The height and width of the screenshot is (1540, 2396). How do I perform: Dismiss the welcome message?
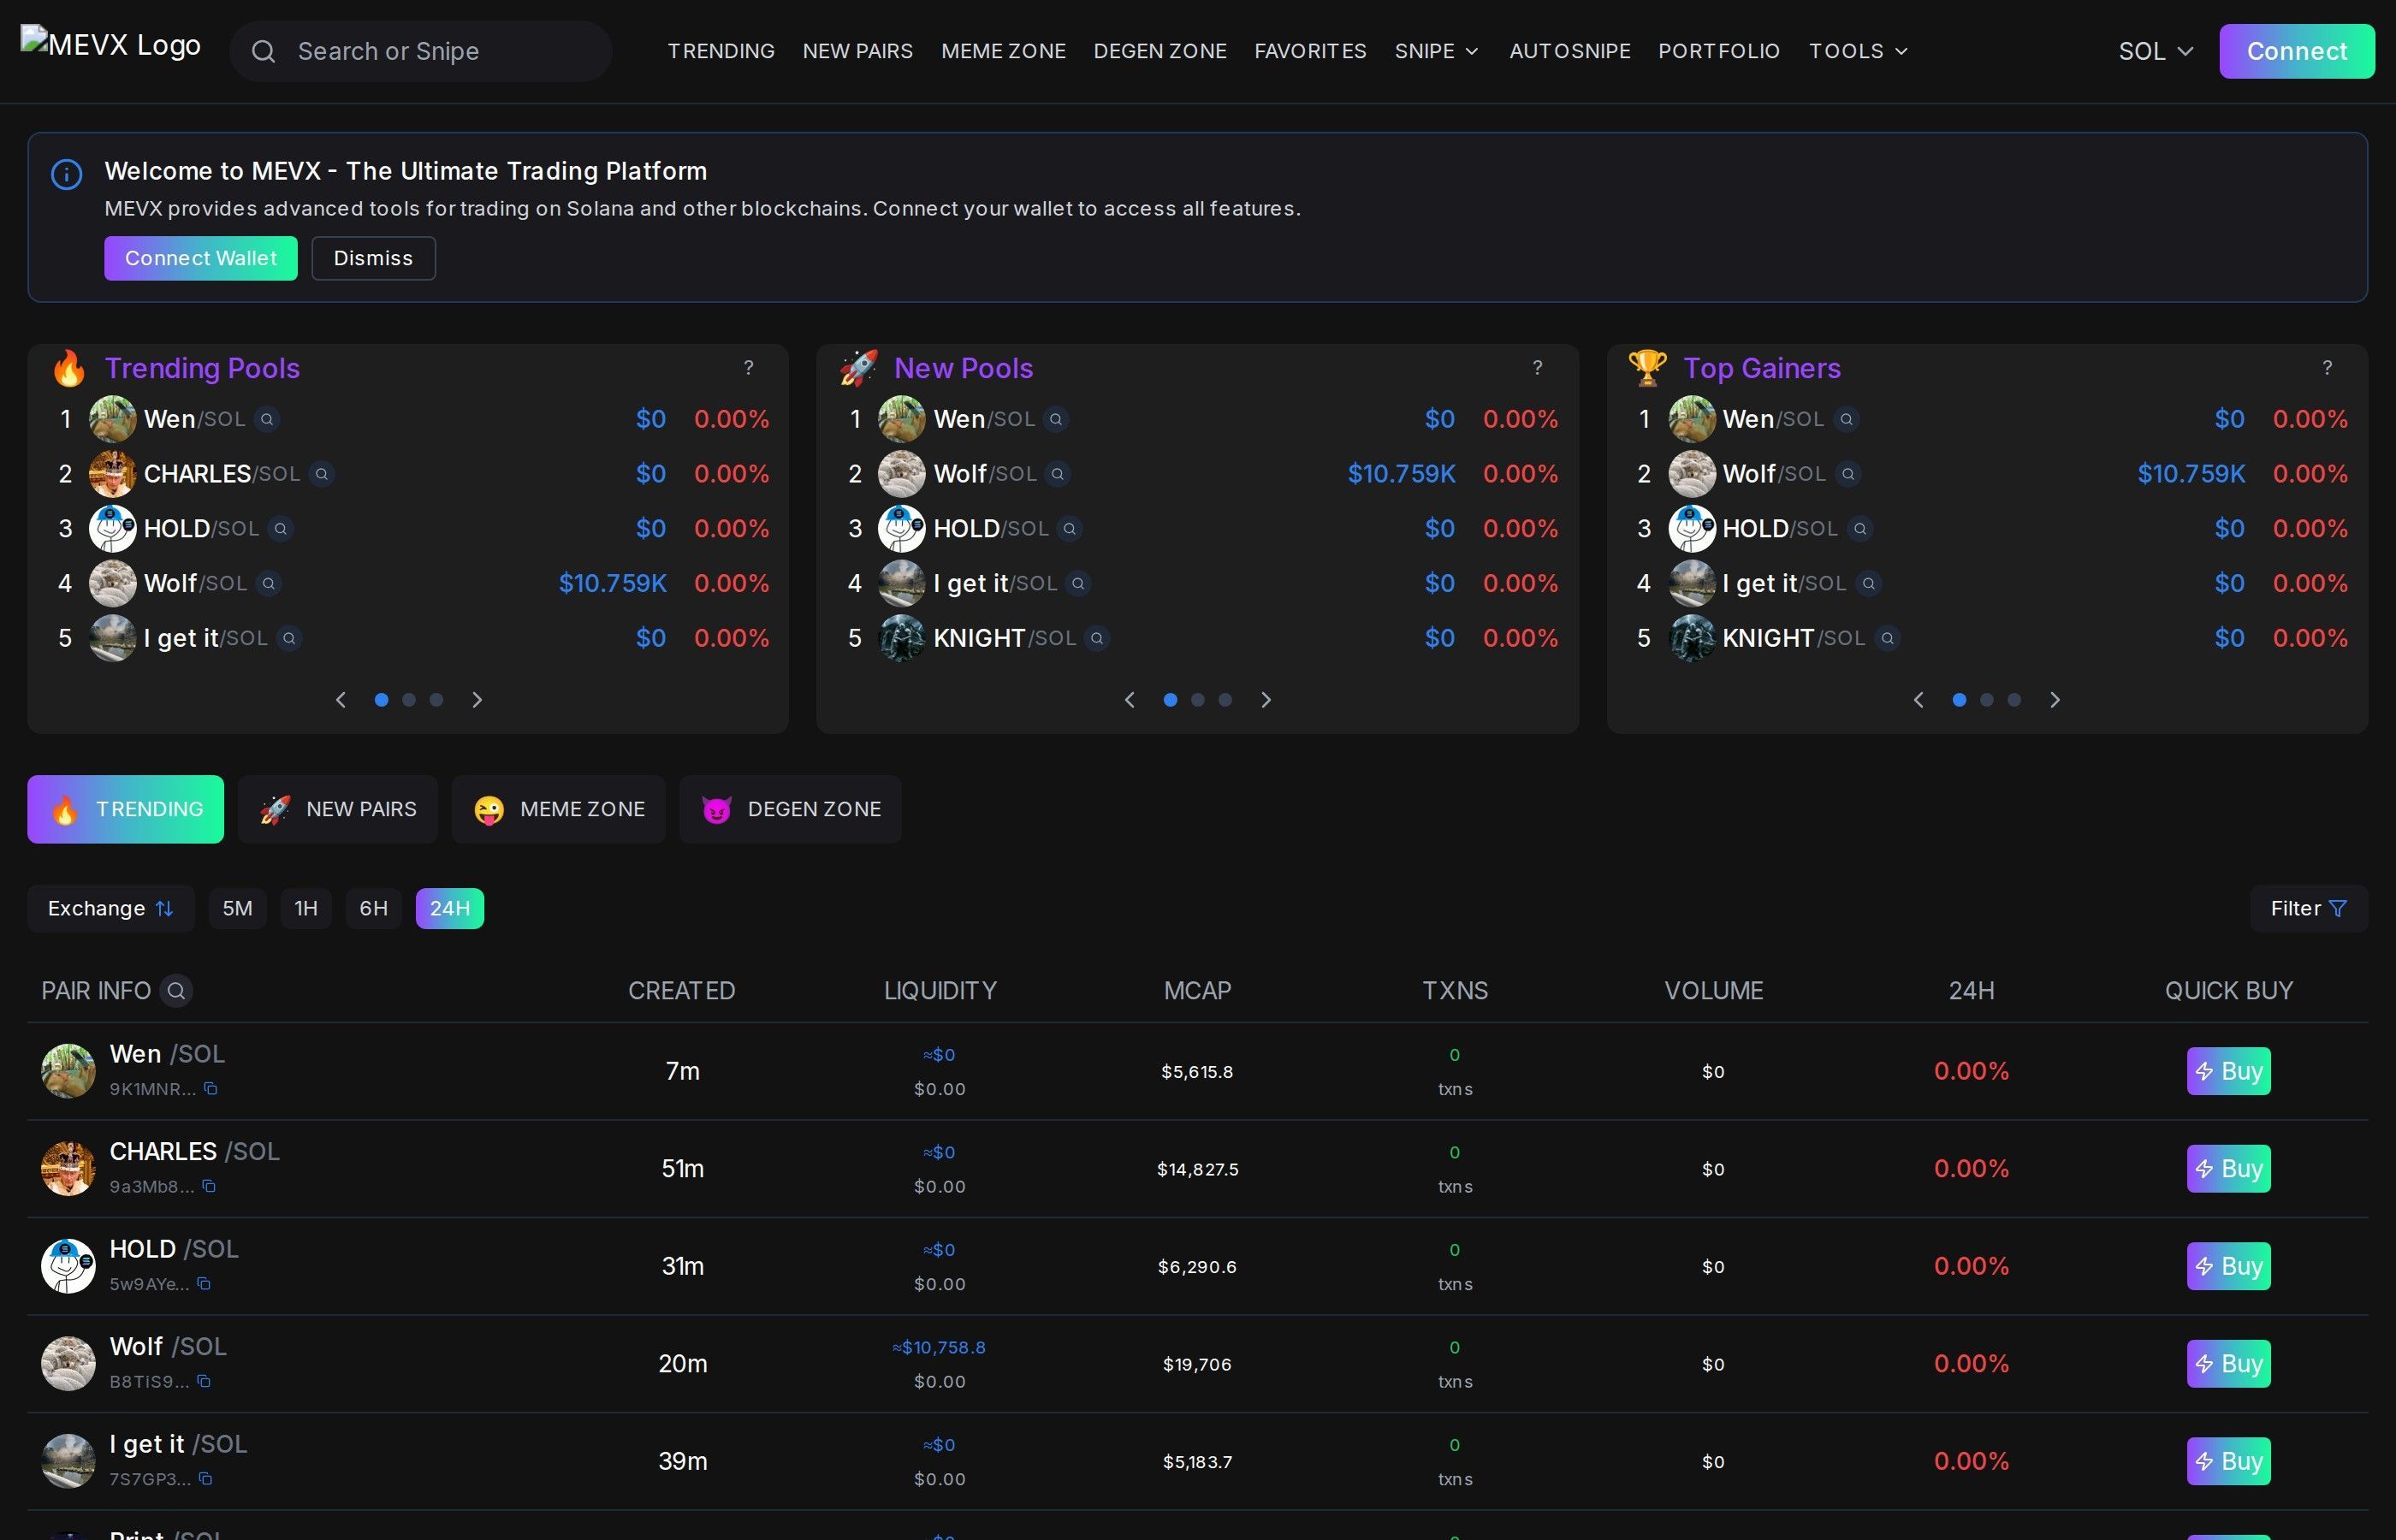pos(372,258)
